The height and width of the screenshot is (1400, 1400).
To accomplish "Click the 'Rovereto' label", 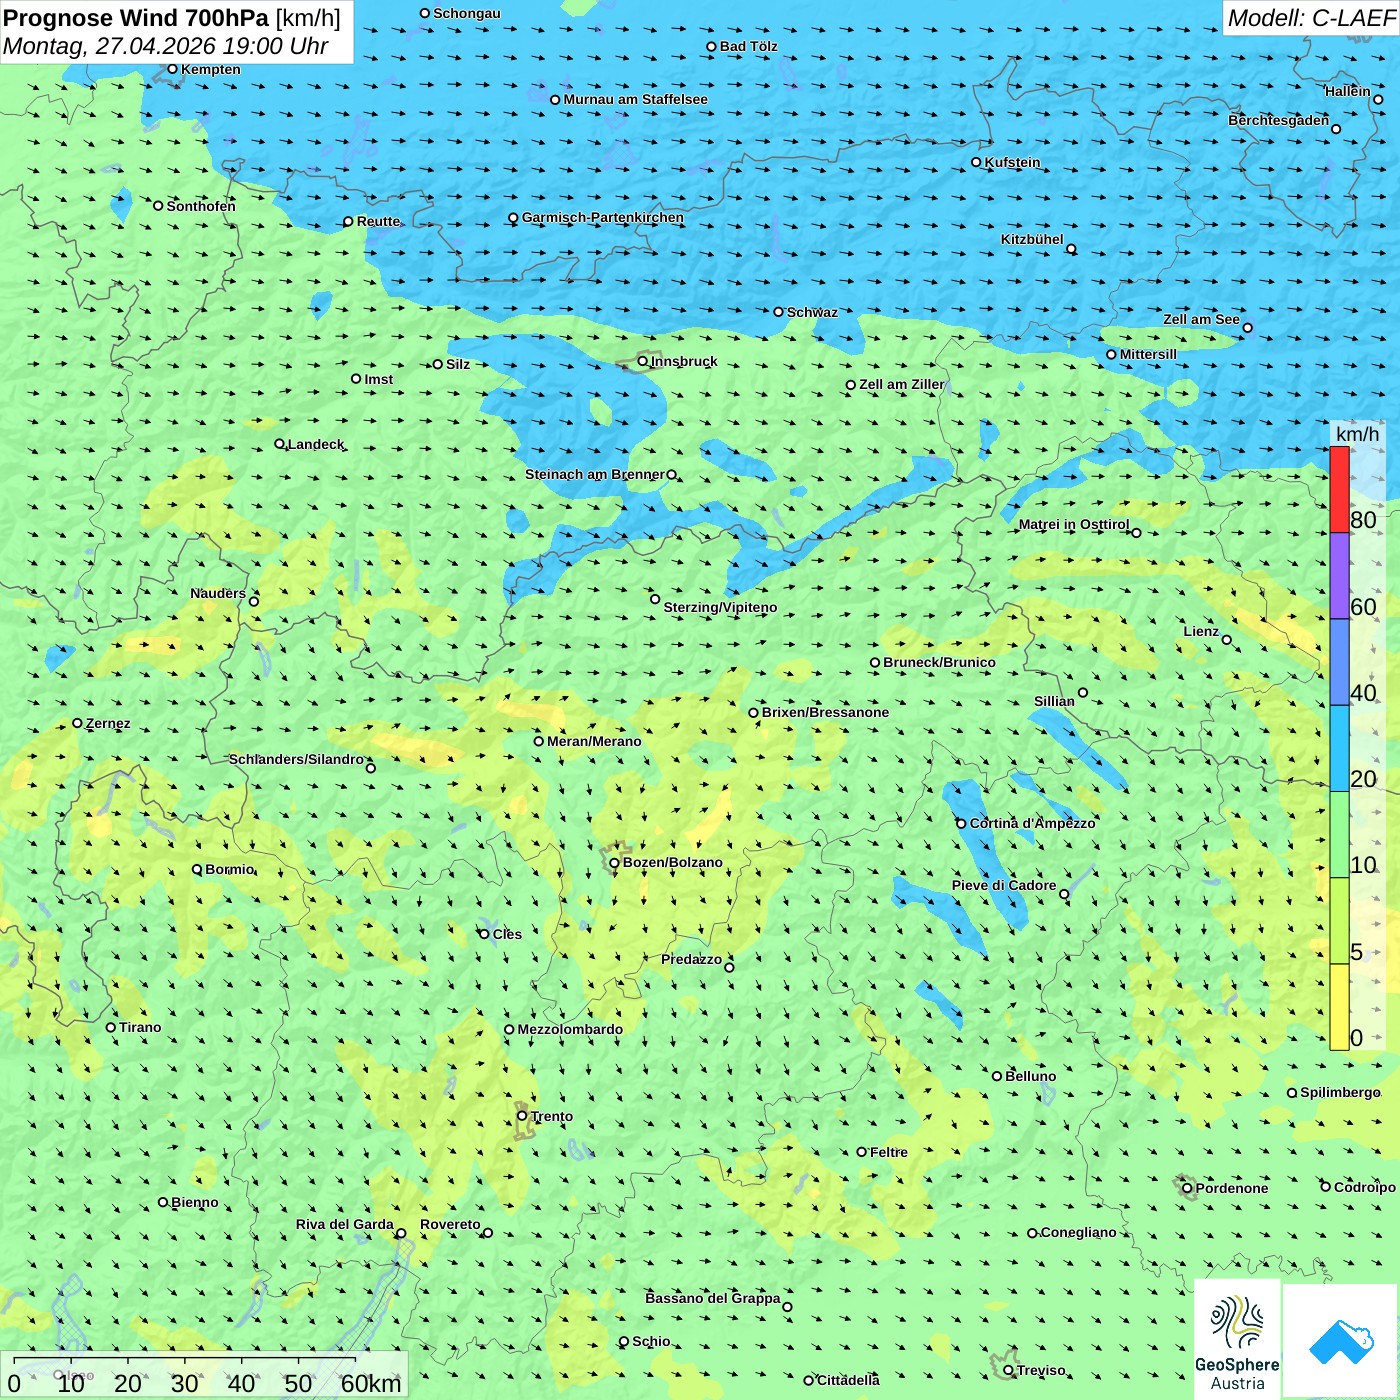I will (x=451, y=1224).
